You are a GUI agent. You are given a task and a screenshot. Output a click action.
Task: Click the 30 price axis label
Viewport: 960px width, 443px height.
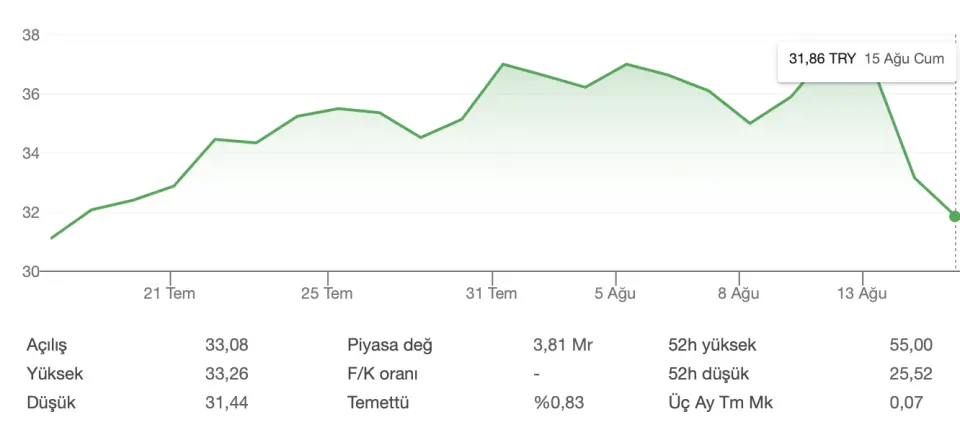[31, 272]
